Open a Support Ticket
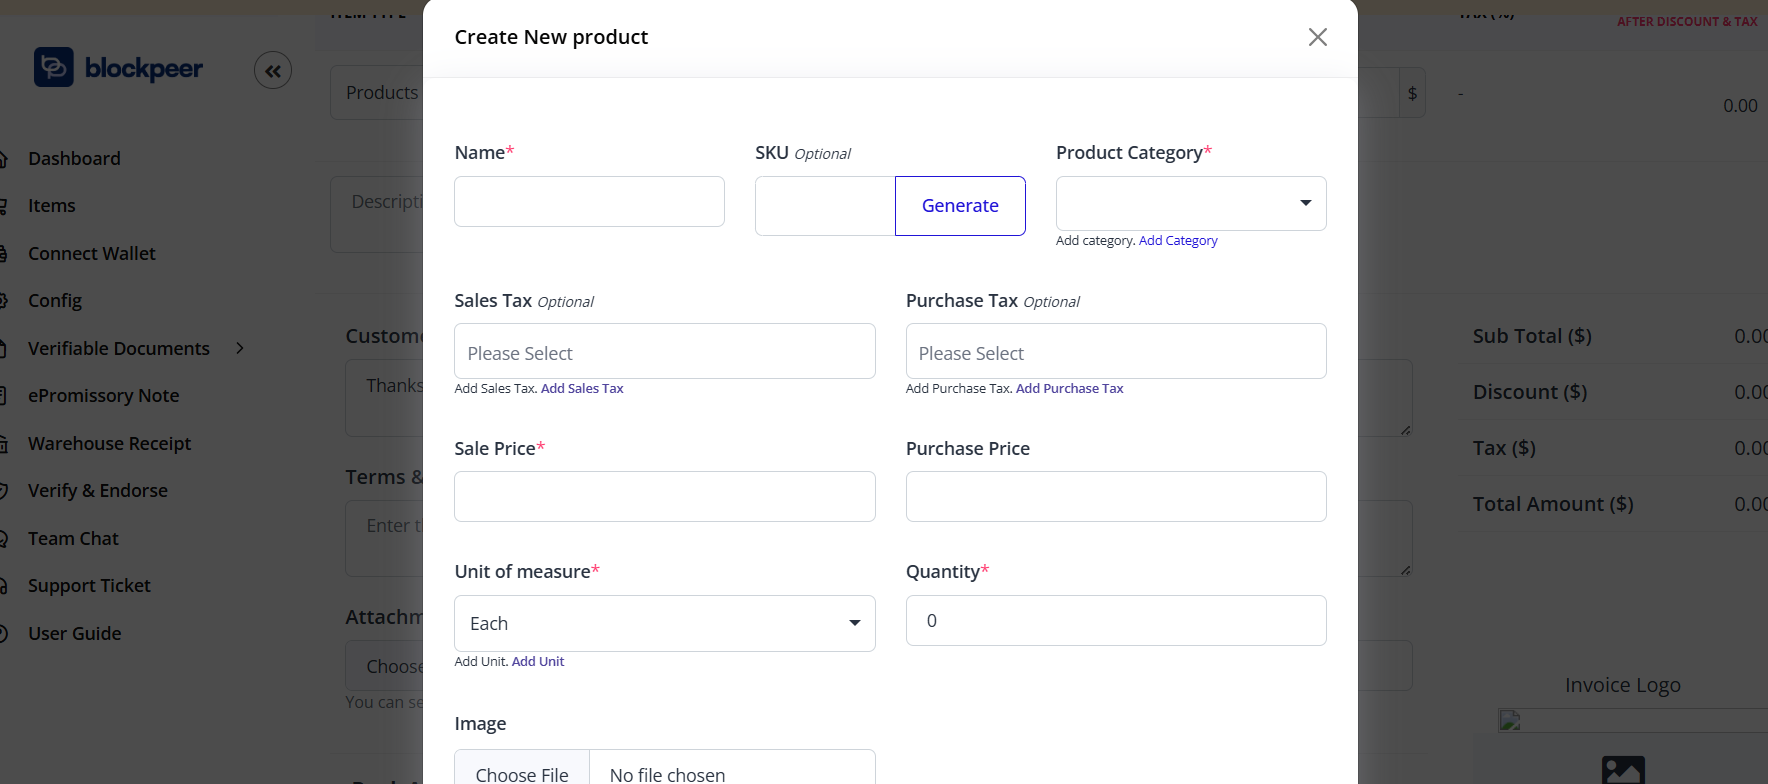The height and width of the screenshot is (784, 1768). [x=89, y=585]
